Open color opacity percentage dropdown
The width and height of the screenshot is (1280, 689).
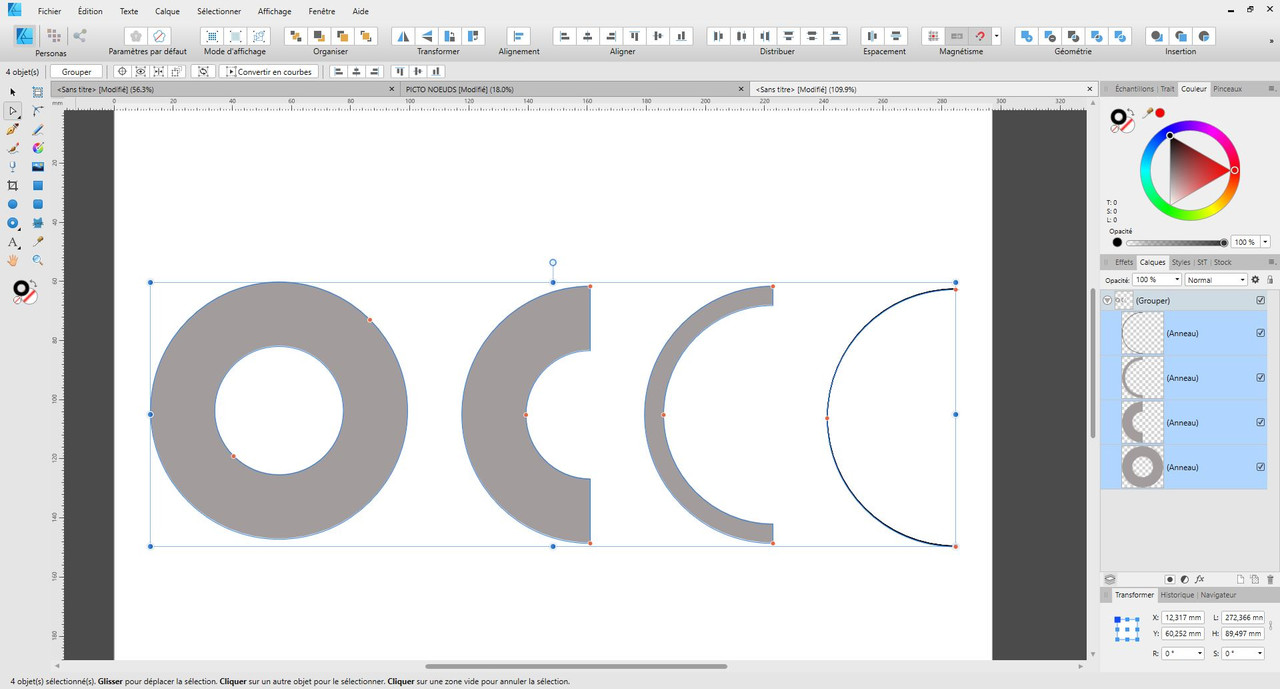pos(1266,242)
